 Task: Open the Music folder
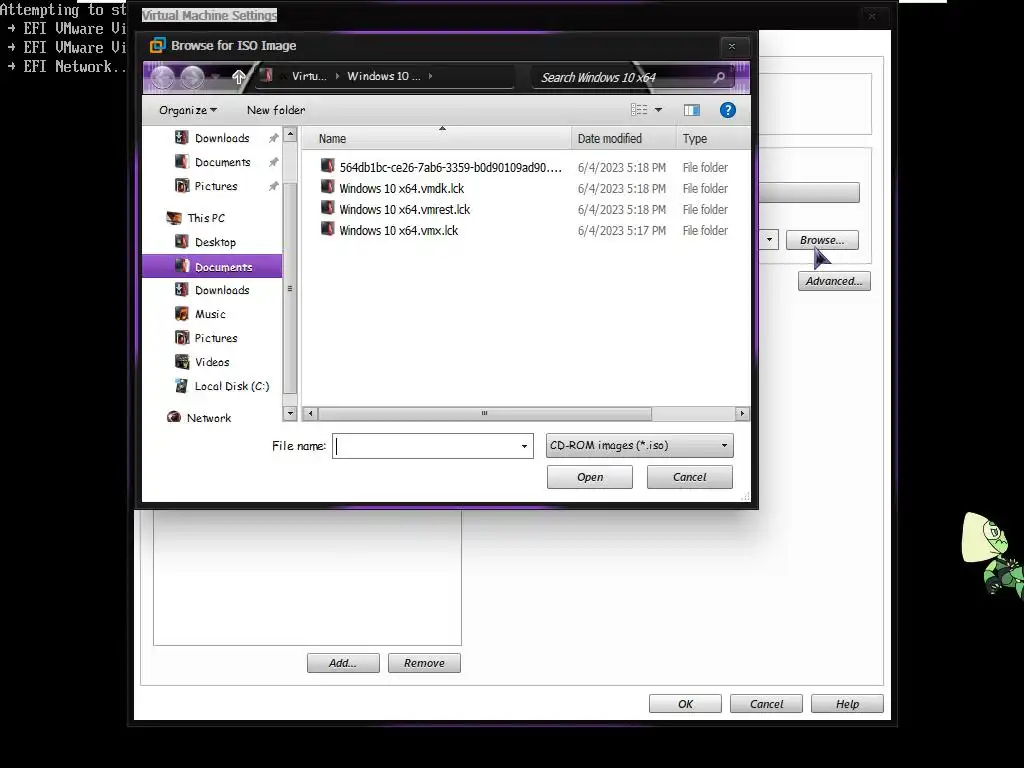pos(210,314)
